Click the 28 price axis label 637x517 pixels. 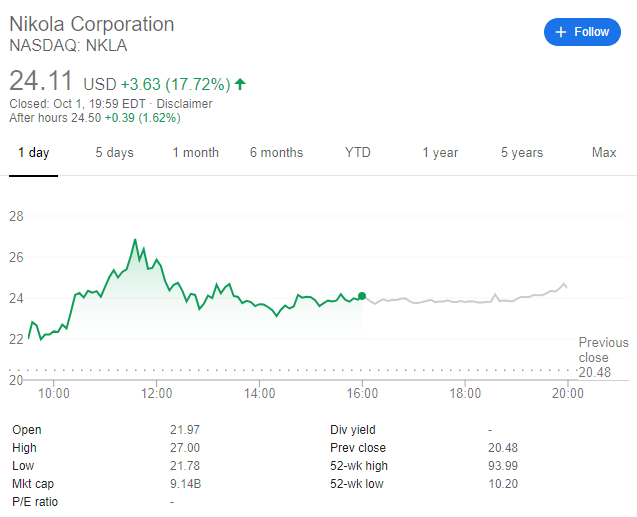[x=16, y=216]
